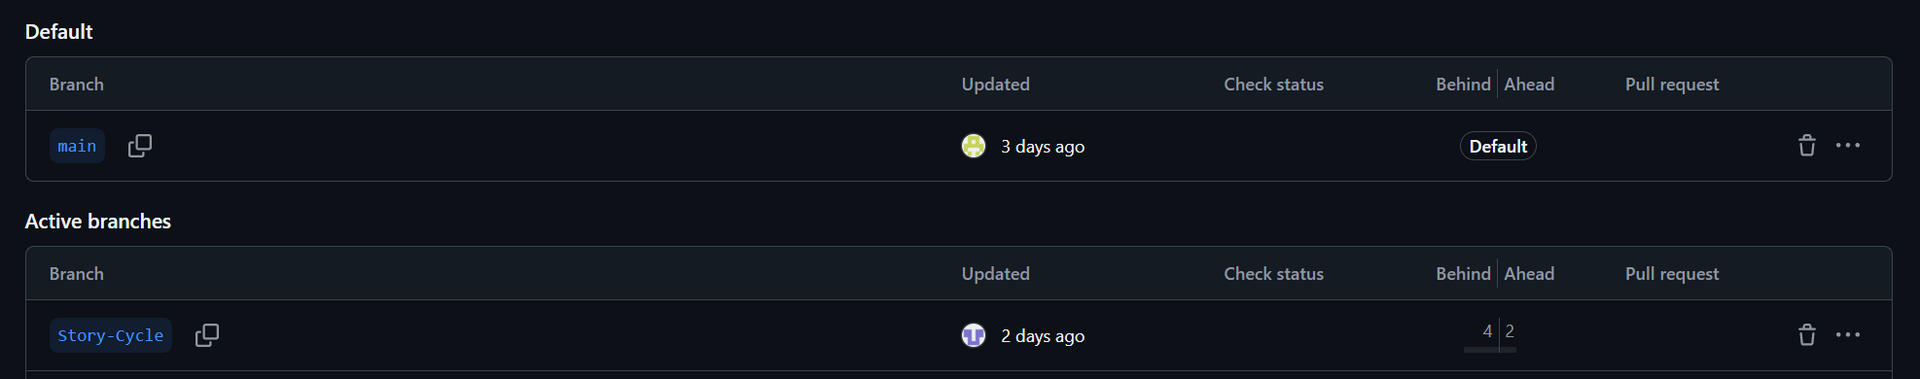
Task: Copy the main branch name to clipboard
Action: (140, 146)
